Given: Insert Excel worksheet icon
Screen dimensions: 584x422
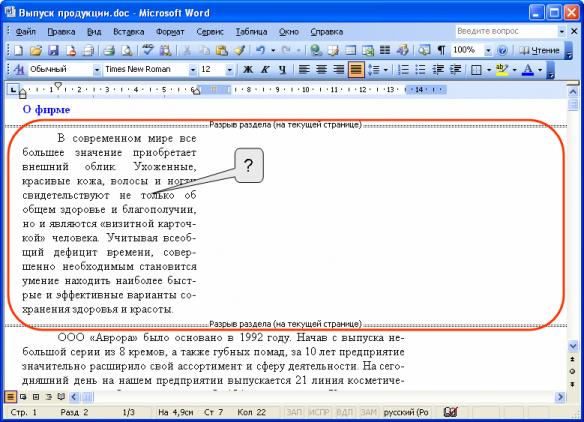Looking at the screenshot, I should (x=368, y=50).
